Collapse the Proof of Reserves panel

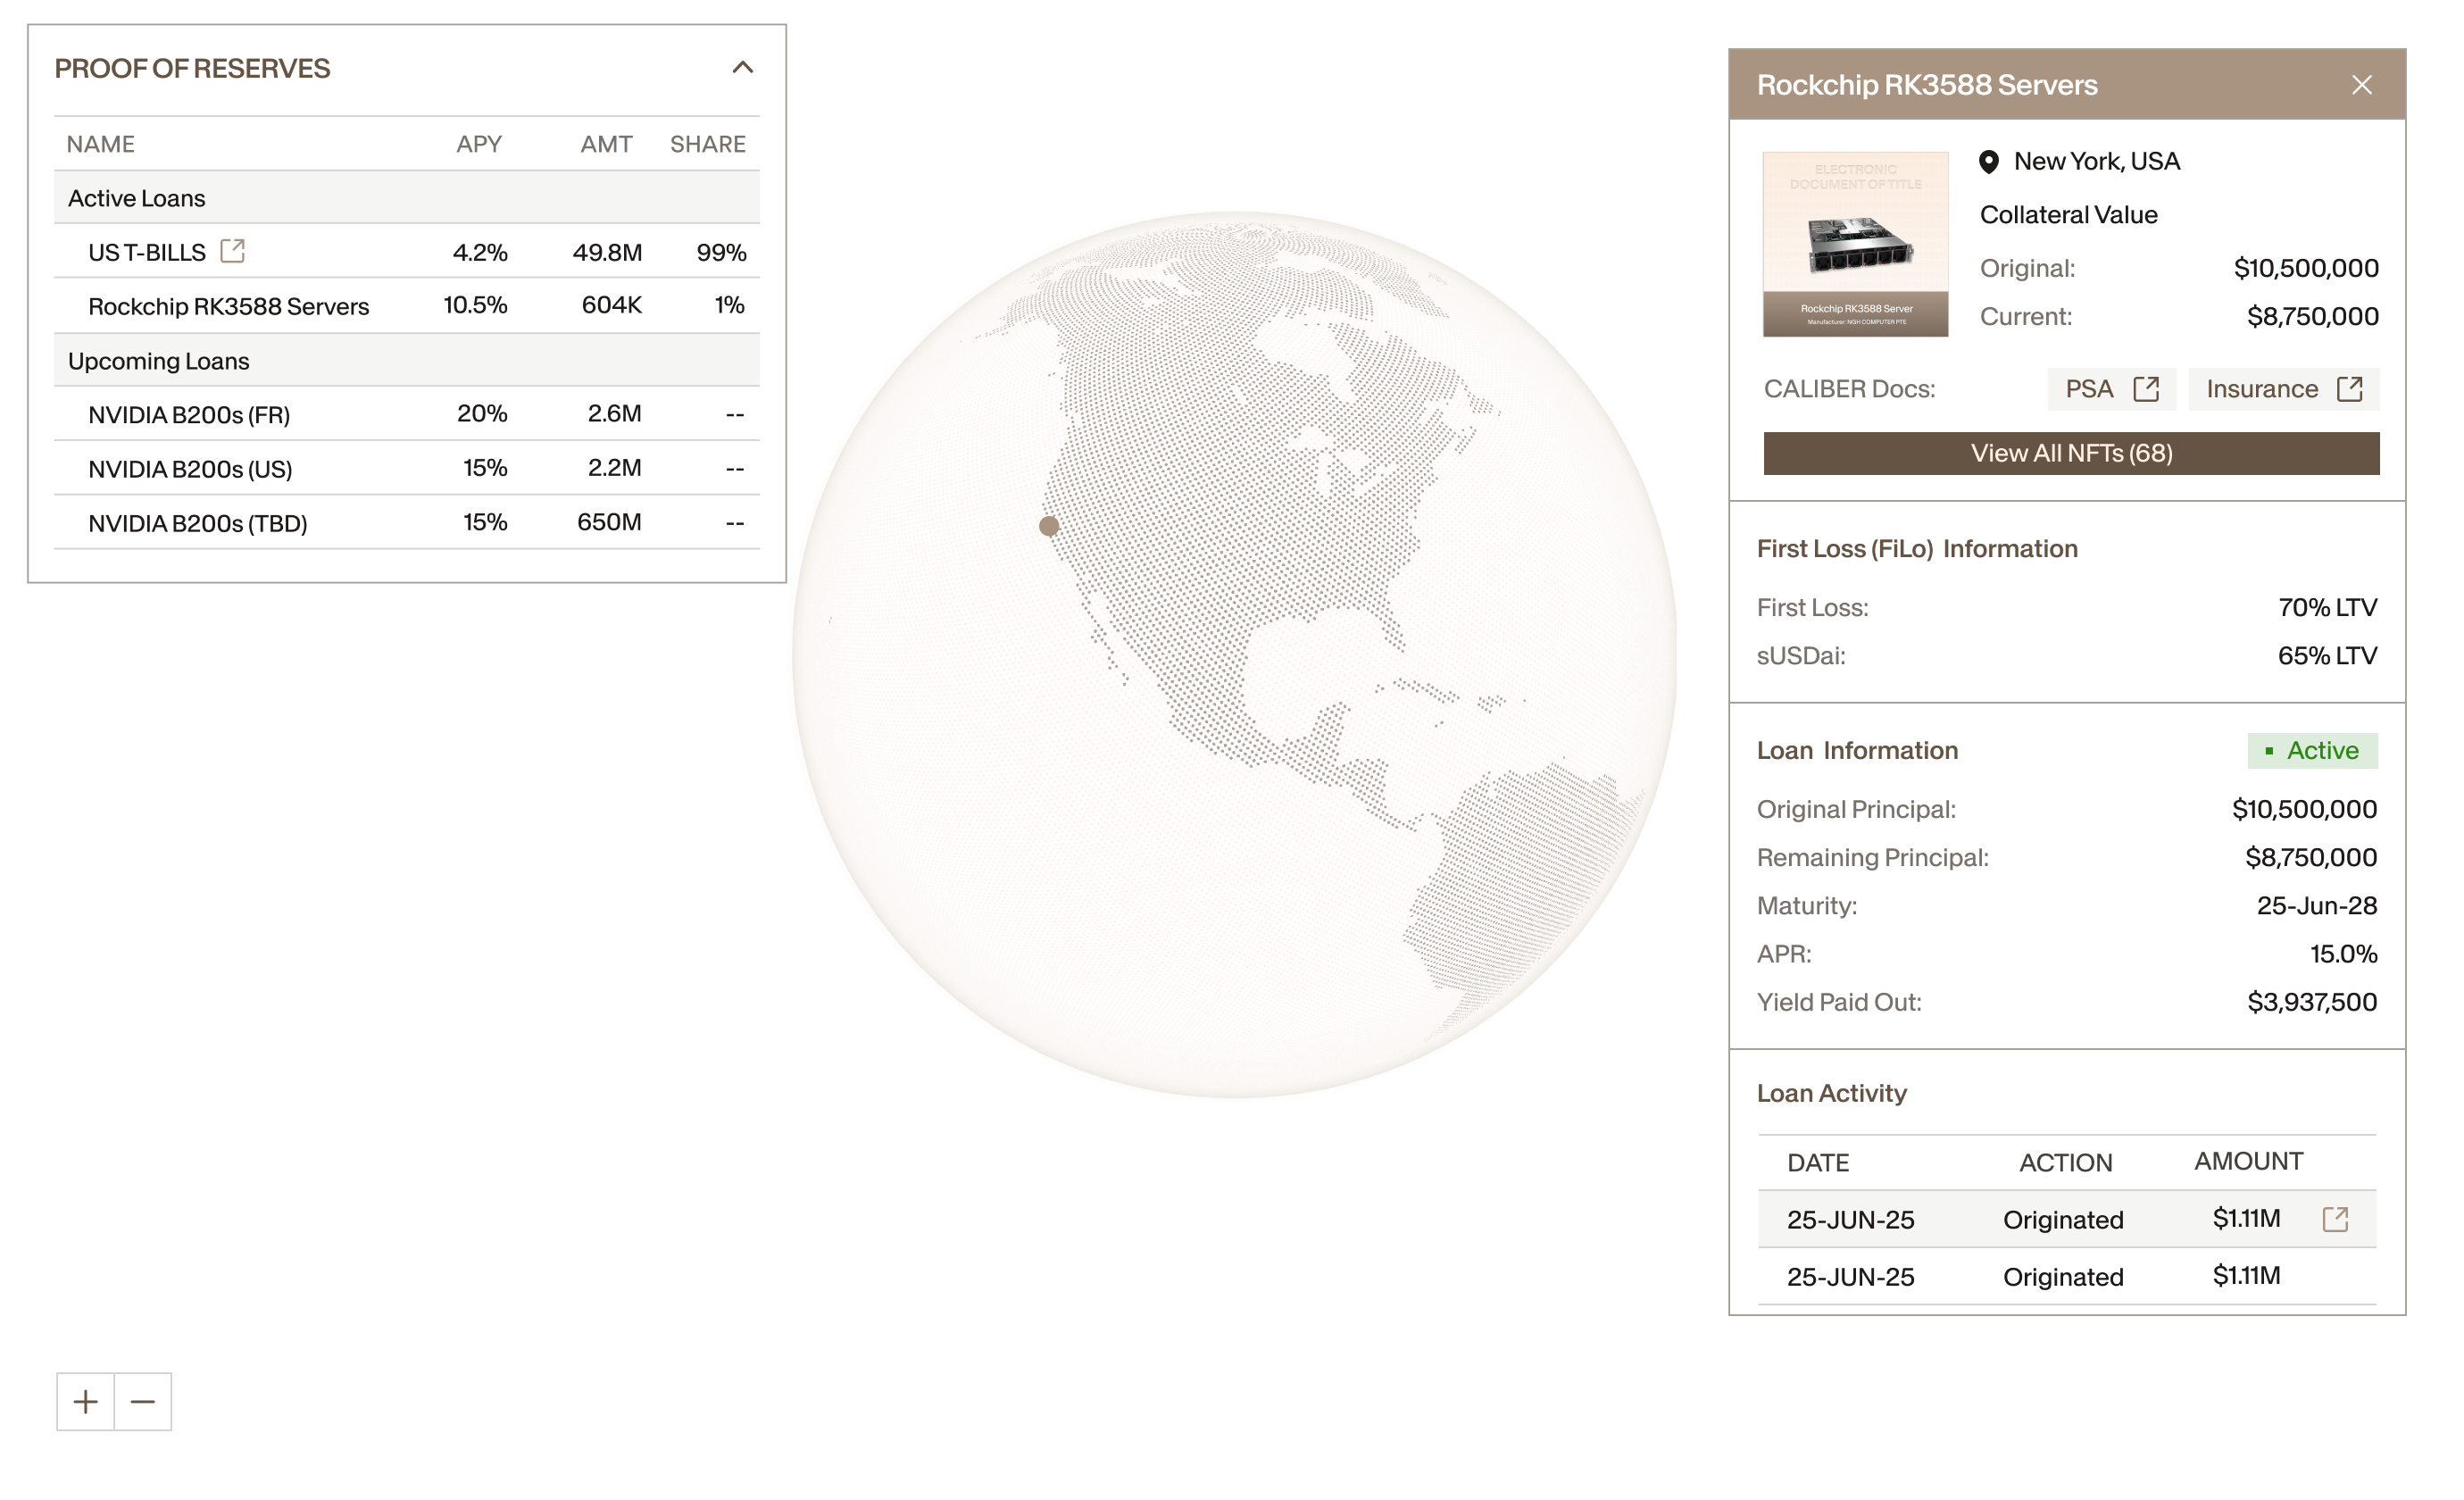click(742, 68)
